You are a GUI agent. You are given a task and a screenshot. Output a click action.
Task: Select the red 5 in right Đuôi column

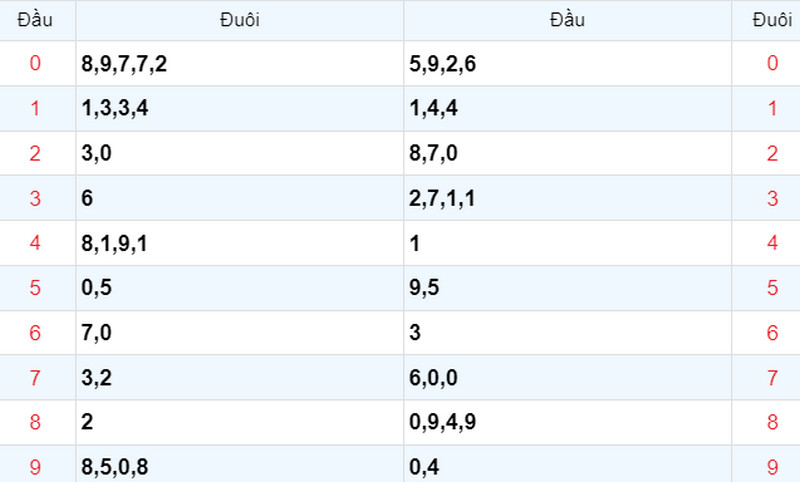(772, 288)
